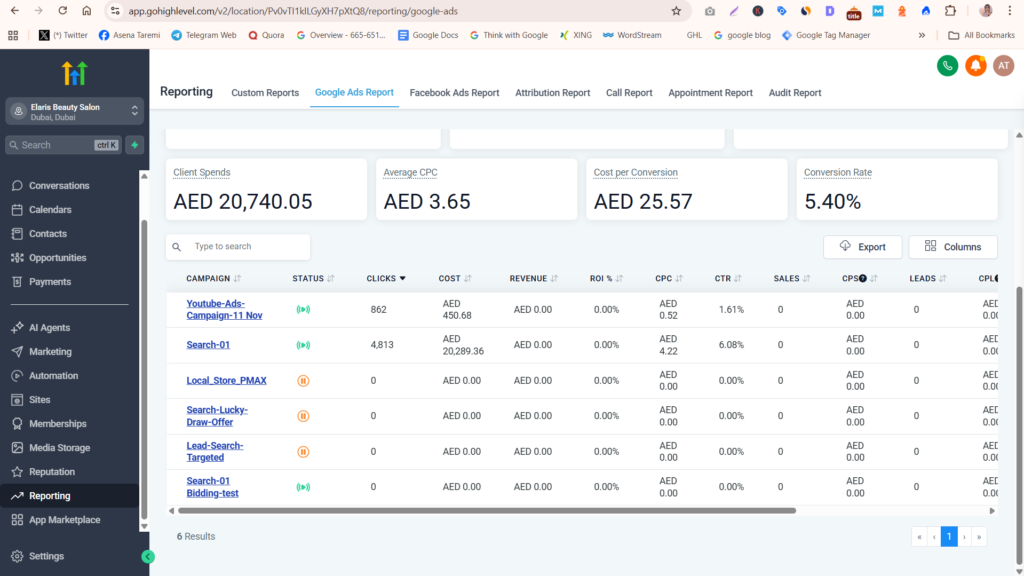
Task: Open Sites in the sidebar
Action: pos(39,400)
